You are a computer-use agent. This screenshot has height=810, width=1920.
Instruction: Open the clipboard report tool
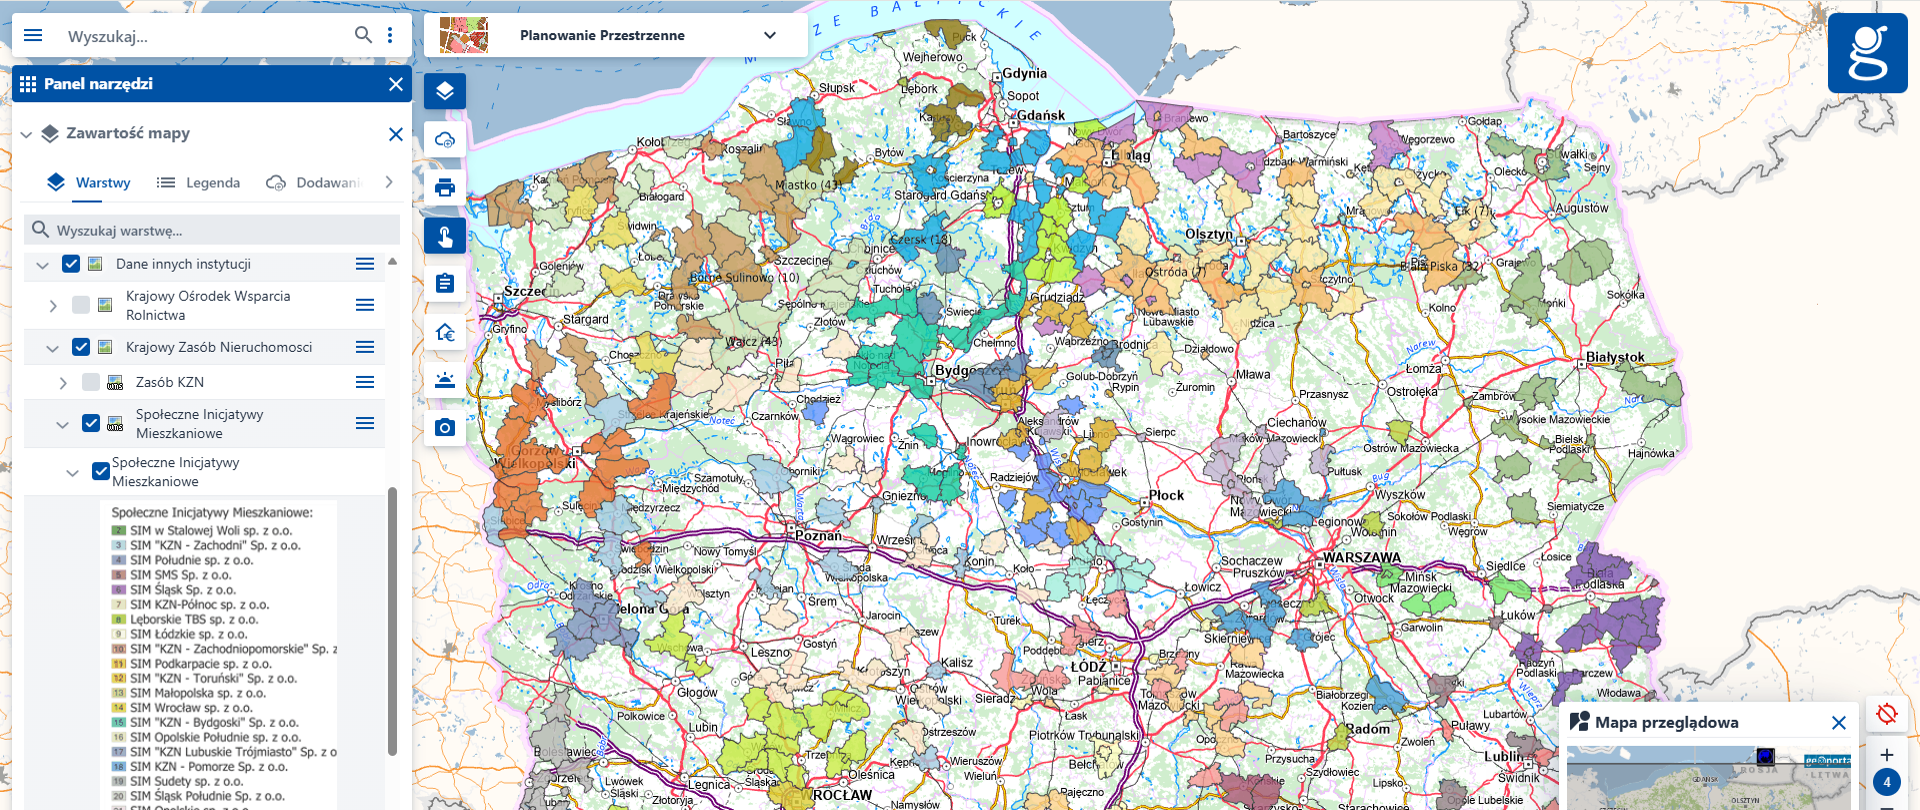445,284
